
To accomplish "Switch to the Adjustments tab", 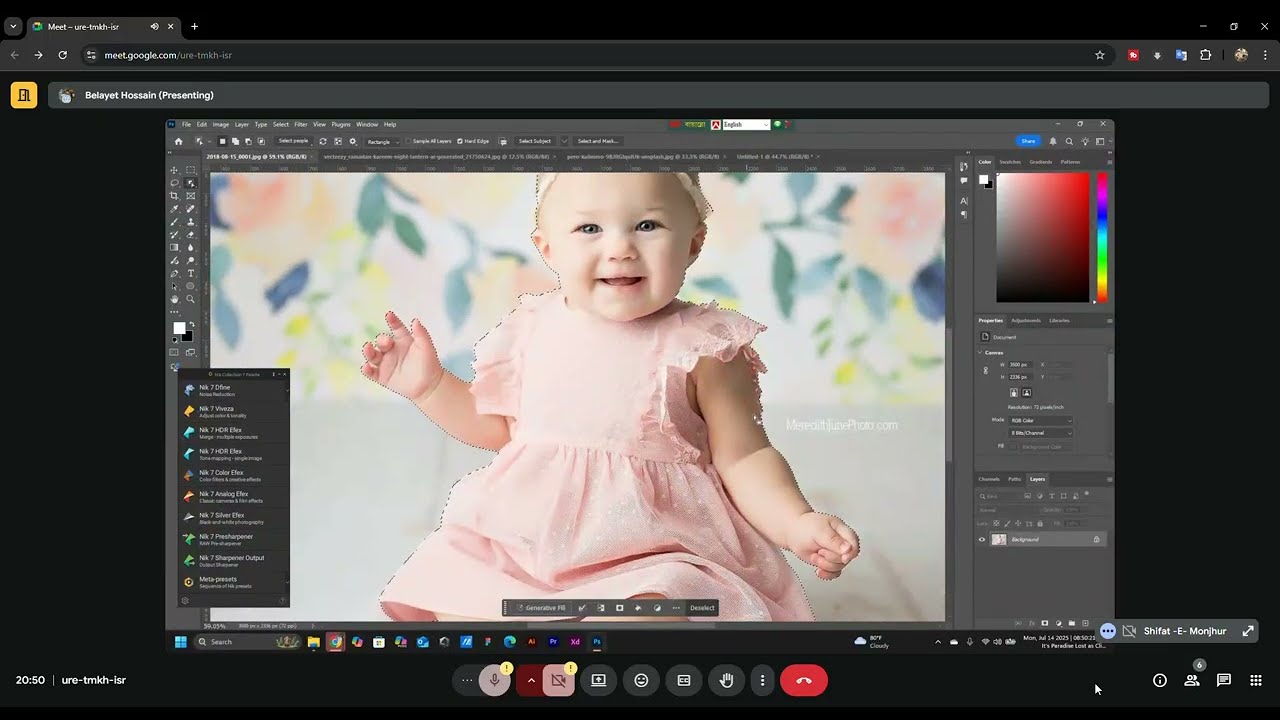I will click(x=1026, y=320).
